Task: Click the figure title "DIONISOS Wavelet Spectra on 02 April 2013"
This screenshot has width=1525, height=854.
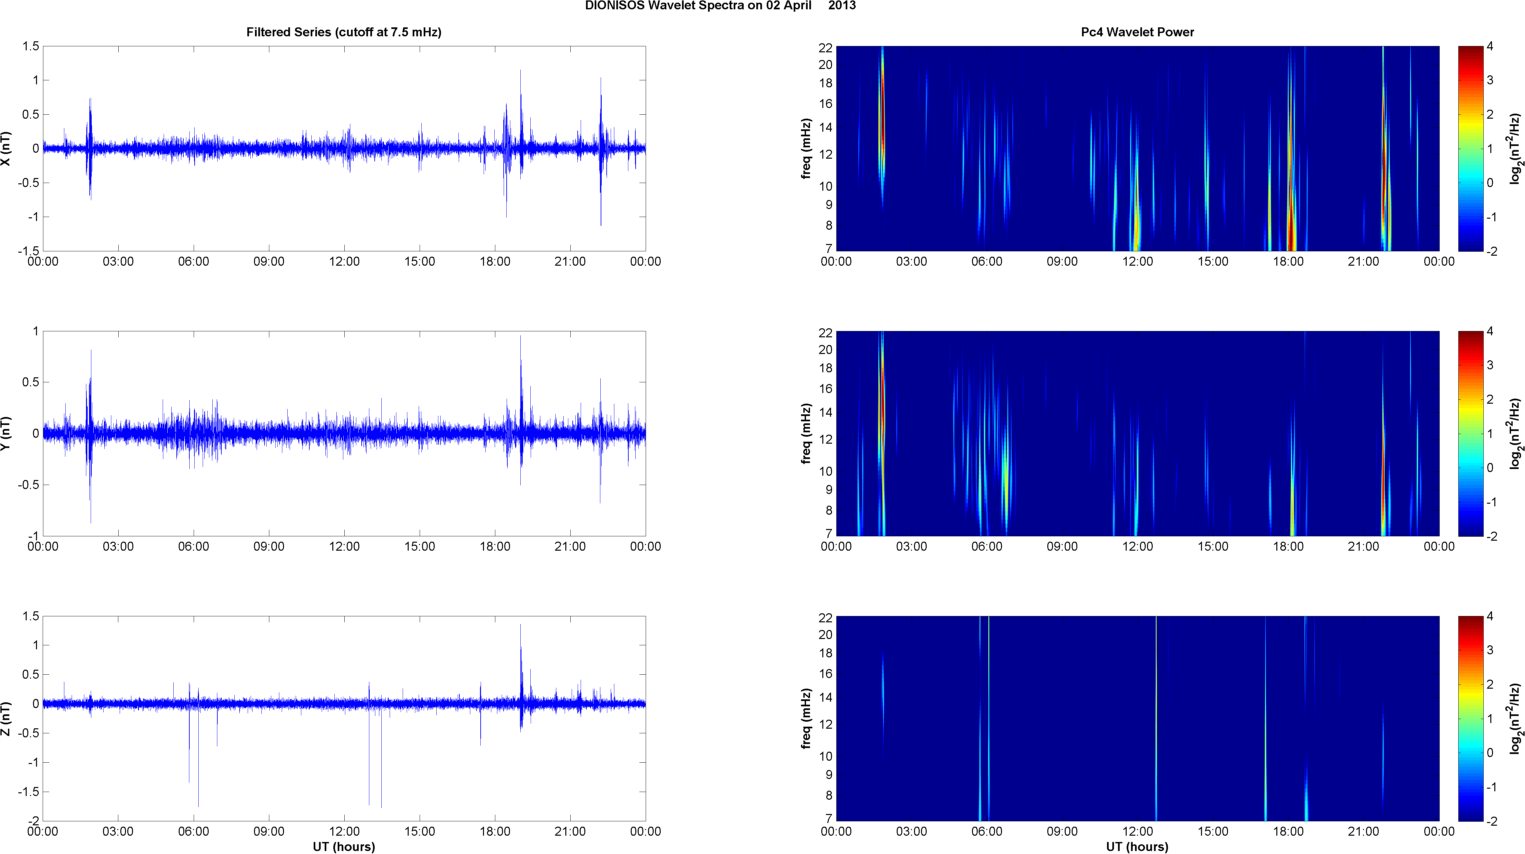Action: coord(720,6)
